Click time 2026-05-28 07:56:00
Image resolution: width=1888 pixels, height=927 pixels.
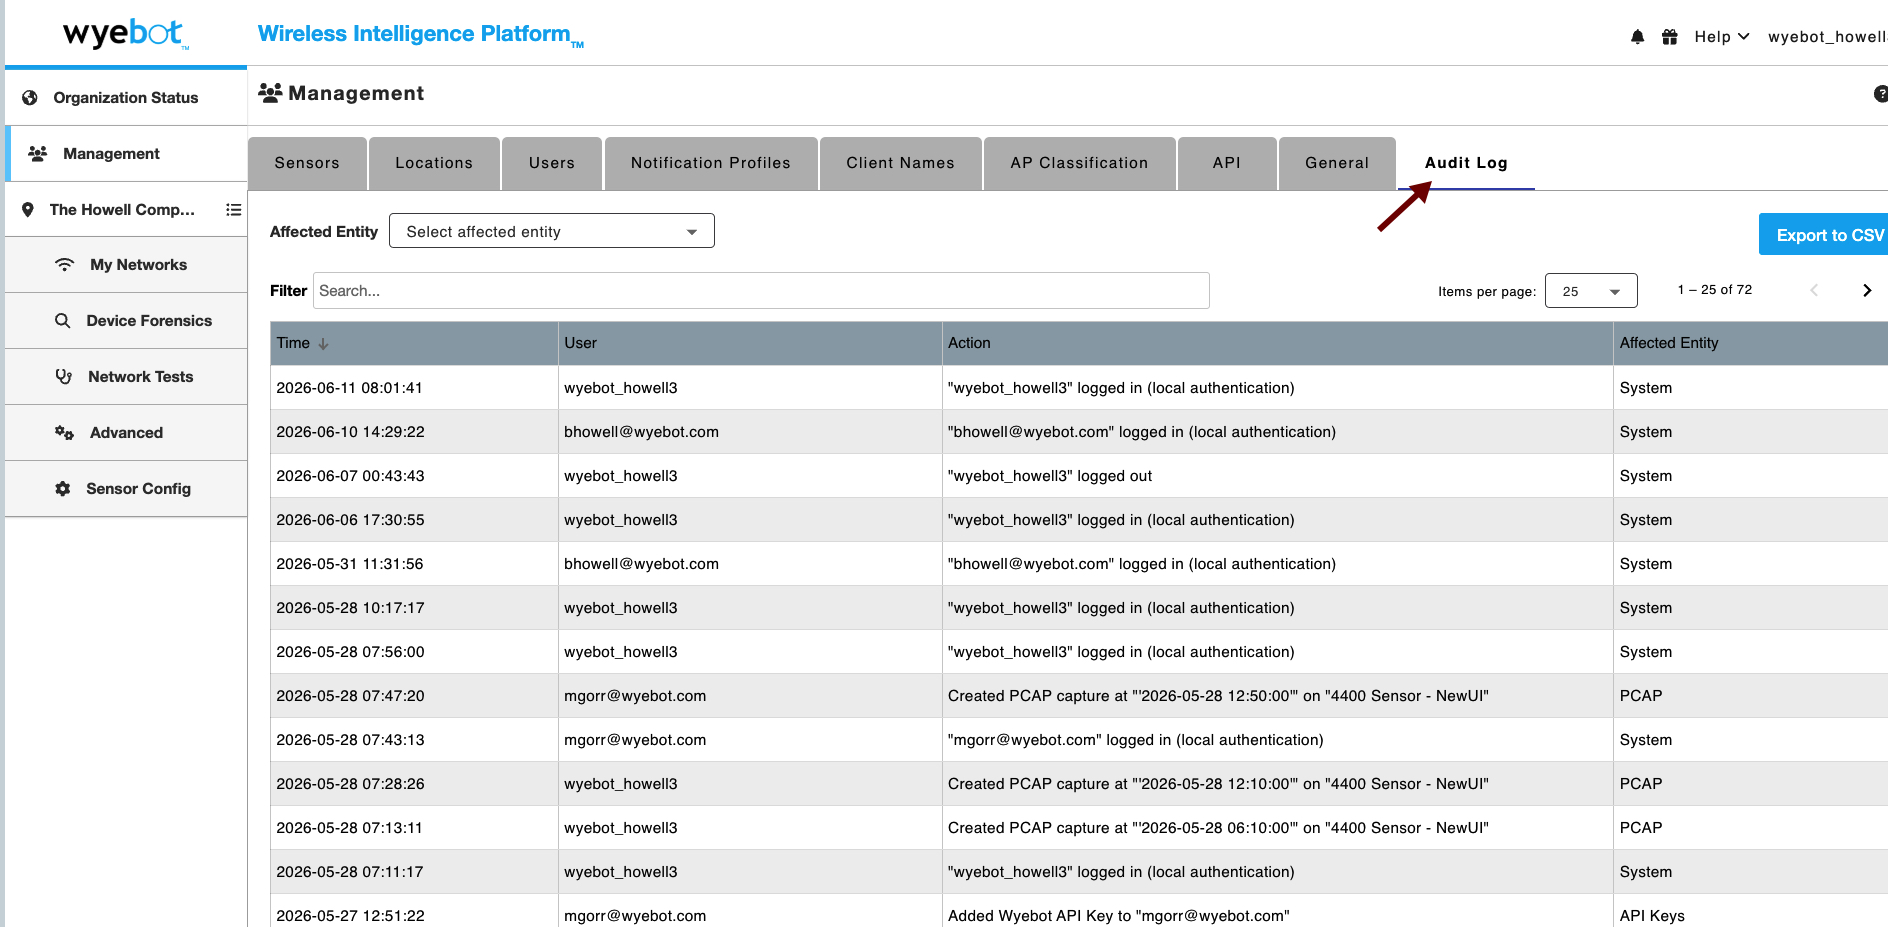click(x=350, y=652)
